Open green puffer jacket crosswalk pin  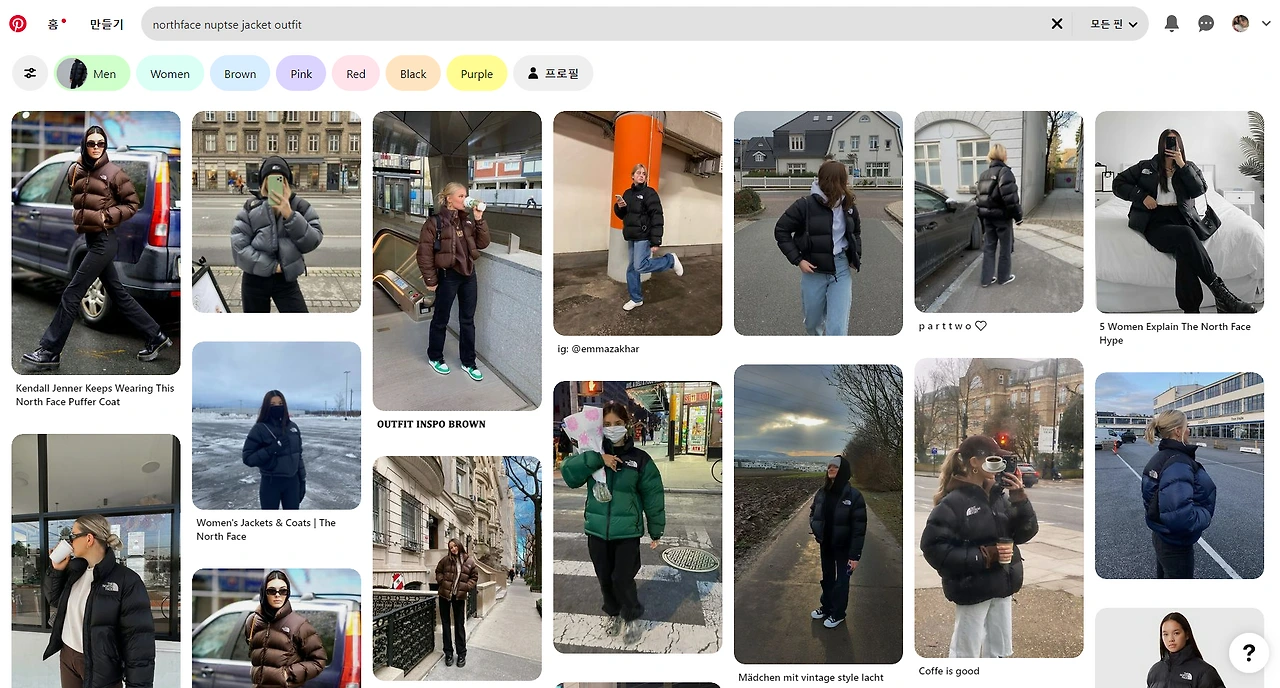pyautogui.click(x=638, y=517)
